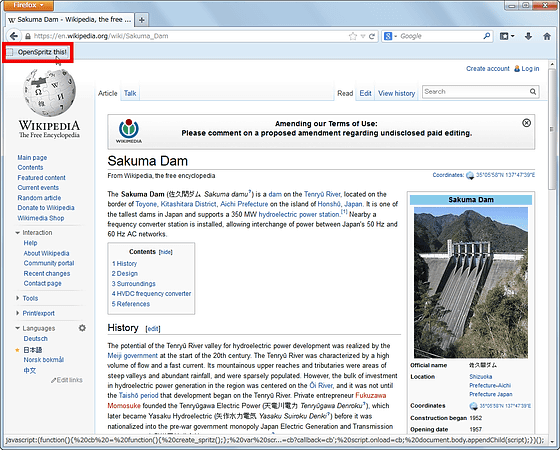Click the padlock site identity icon
The width and height of the screenshot is (560, 450).
28,36
